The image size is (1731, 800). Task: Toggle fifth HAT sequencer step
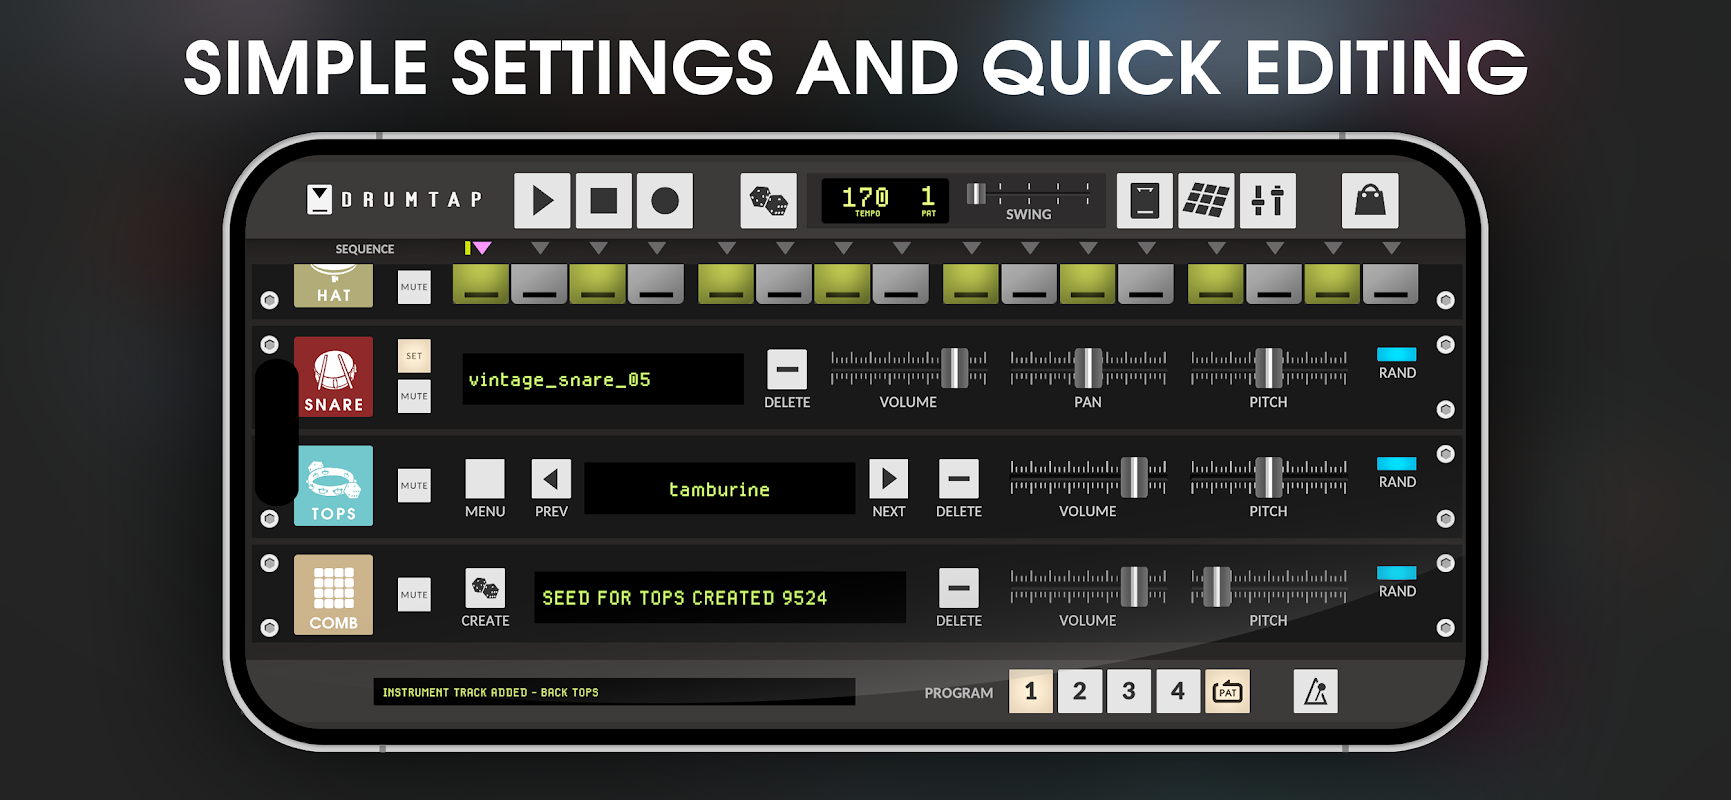tap(725, 284)
